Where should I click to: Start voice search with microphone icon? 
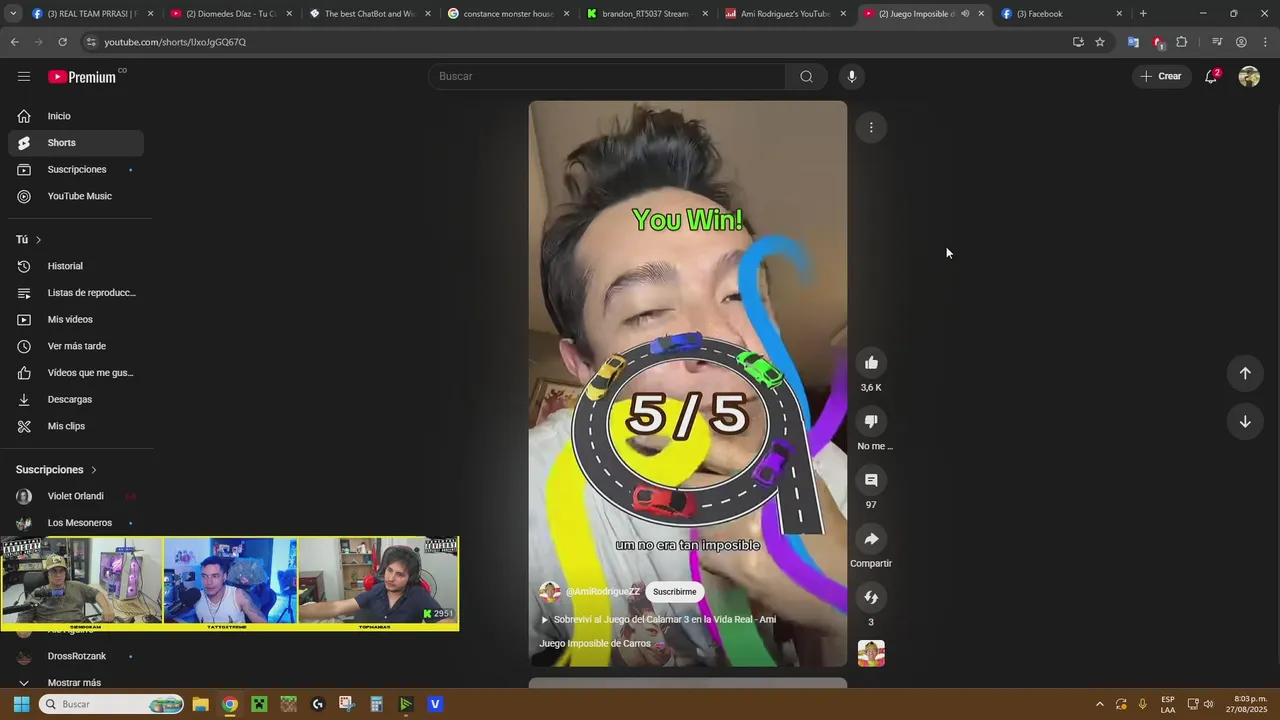852,76
